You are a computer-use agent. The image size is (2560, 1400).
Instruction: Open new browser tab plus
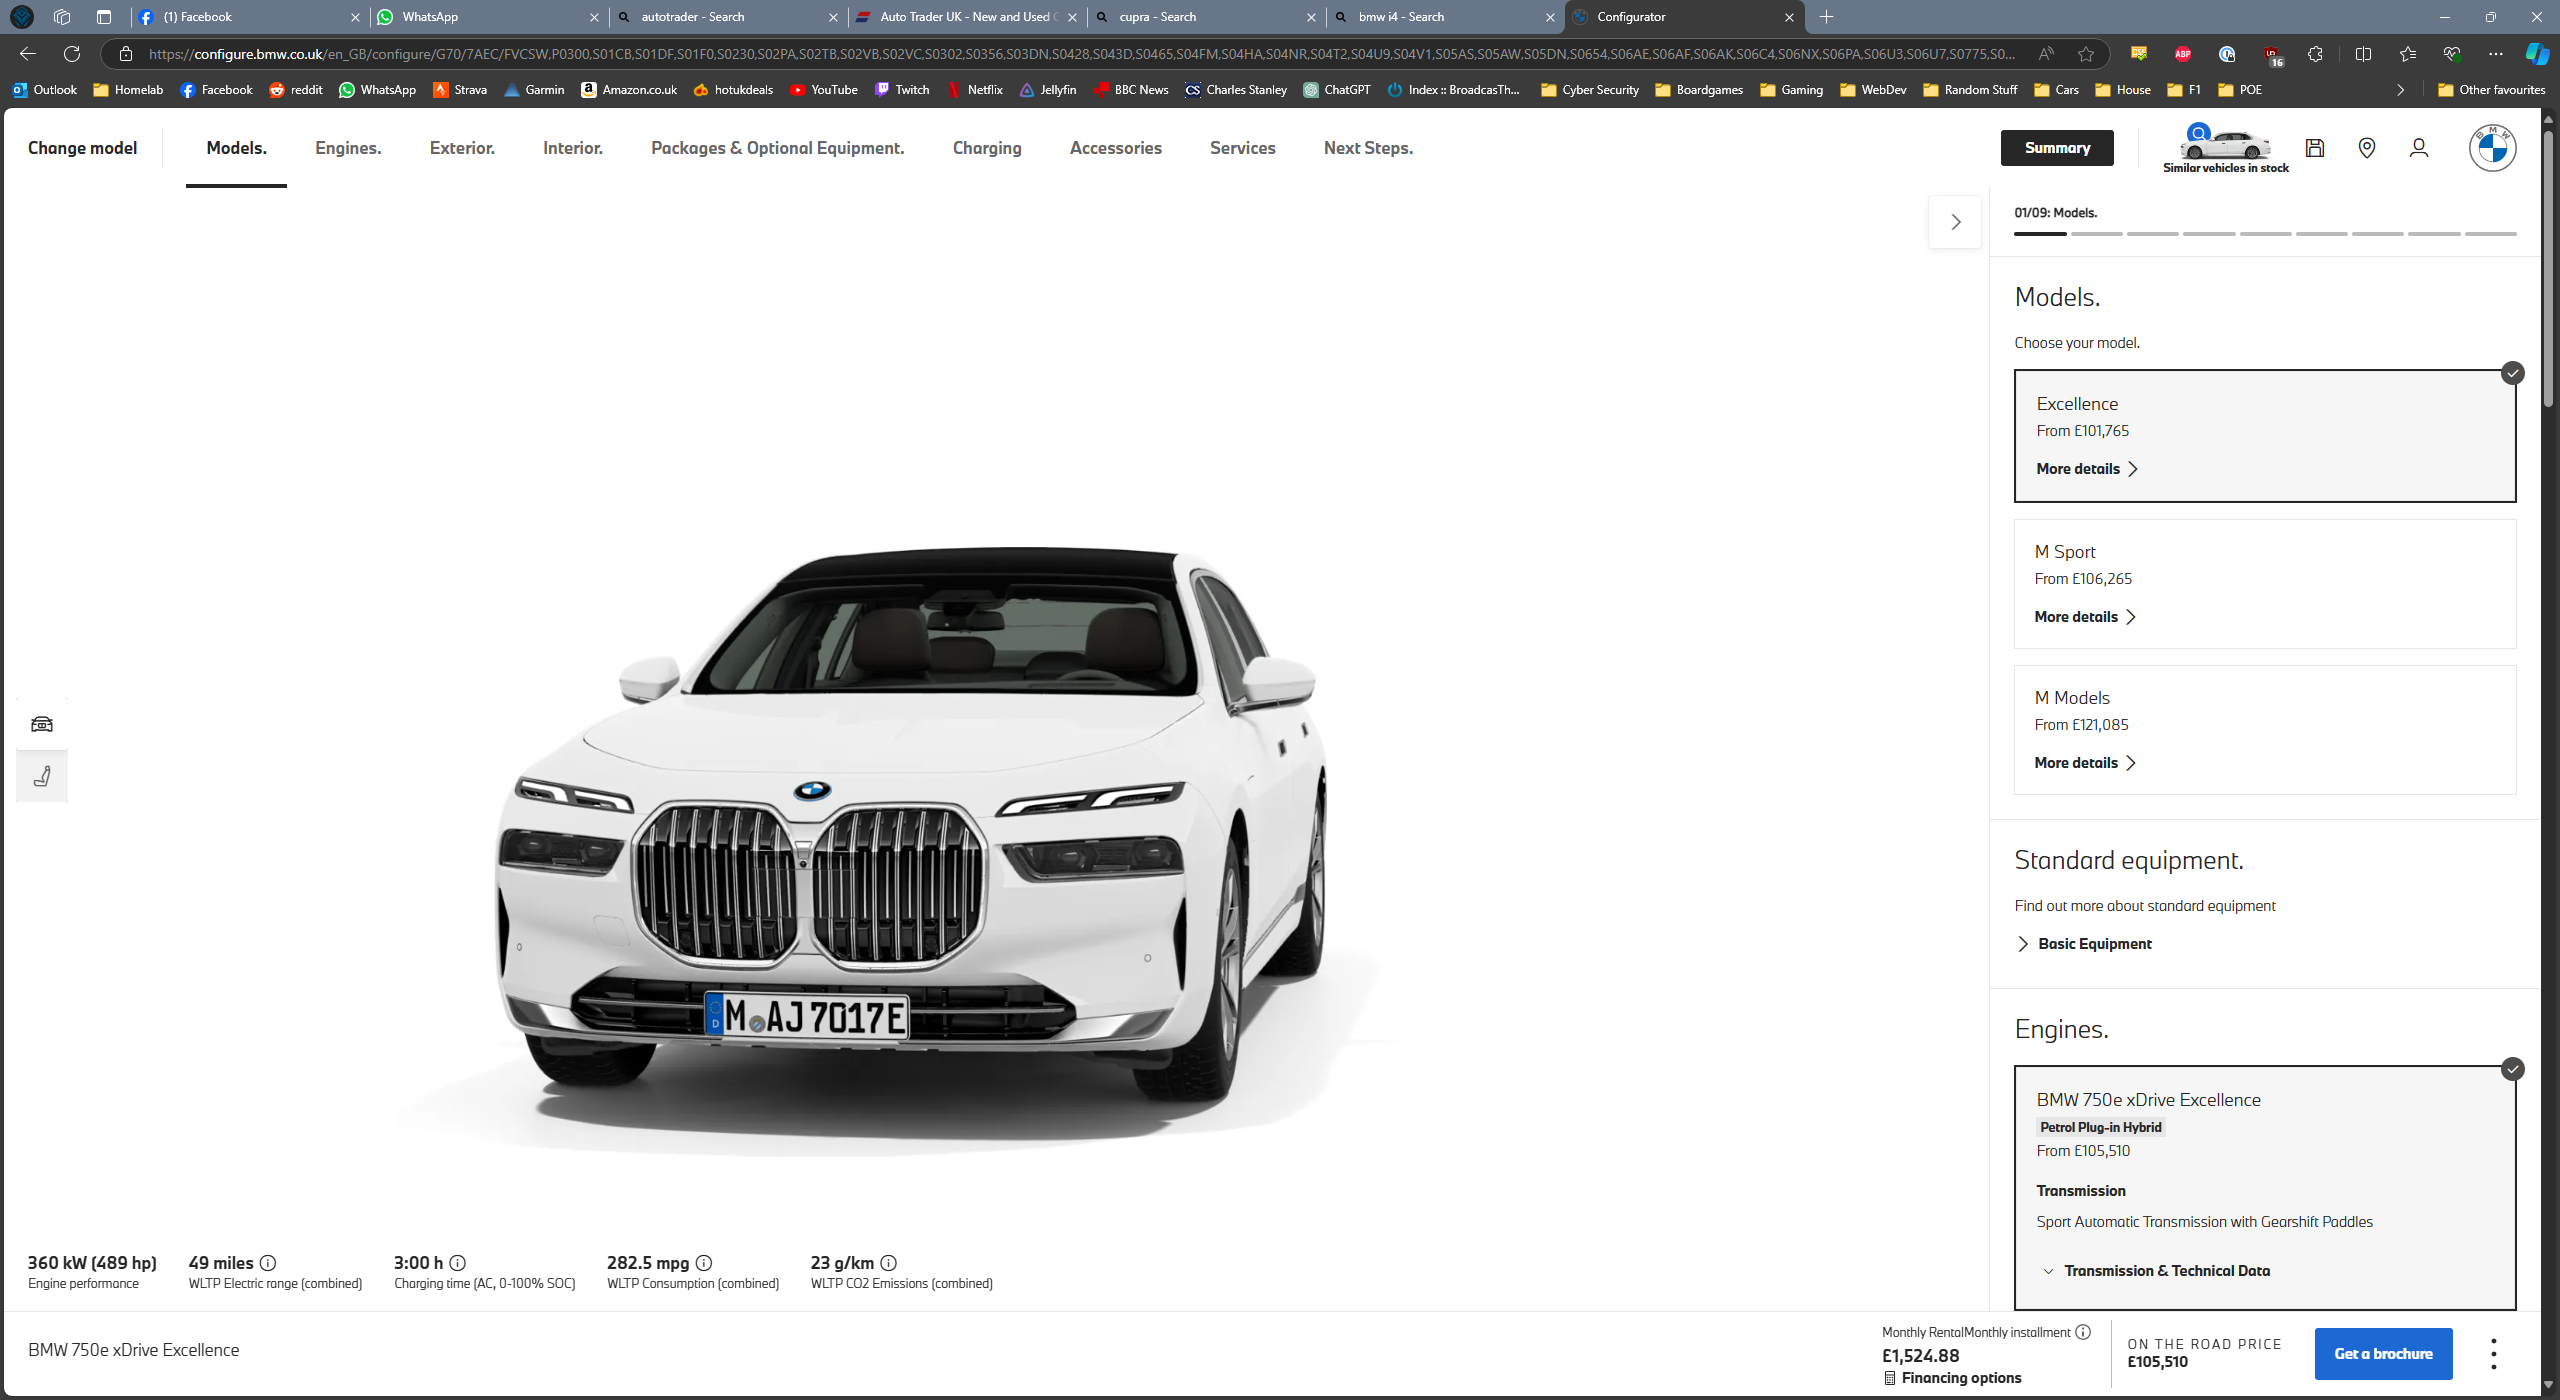click(1826, 17)
